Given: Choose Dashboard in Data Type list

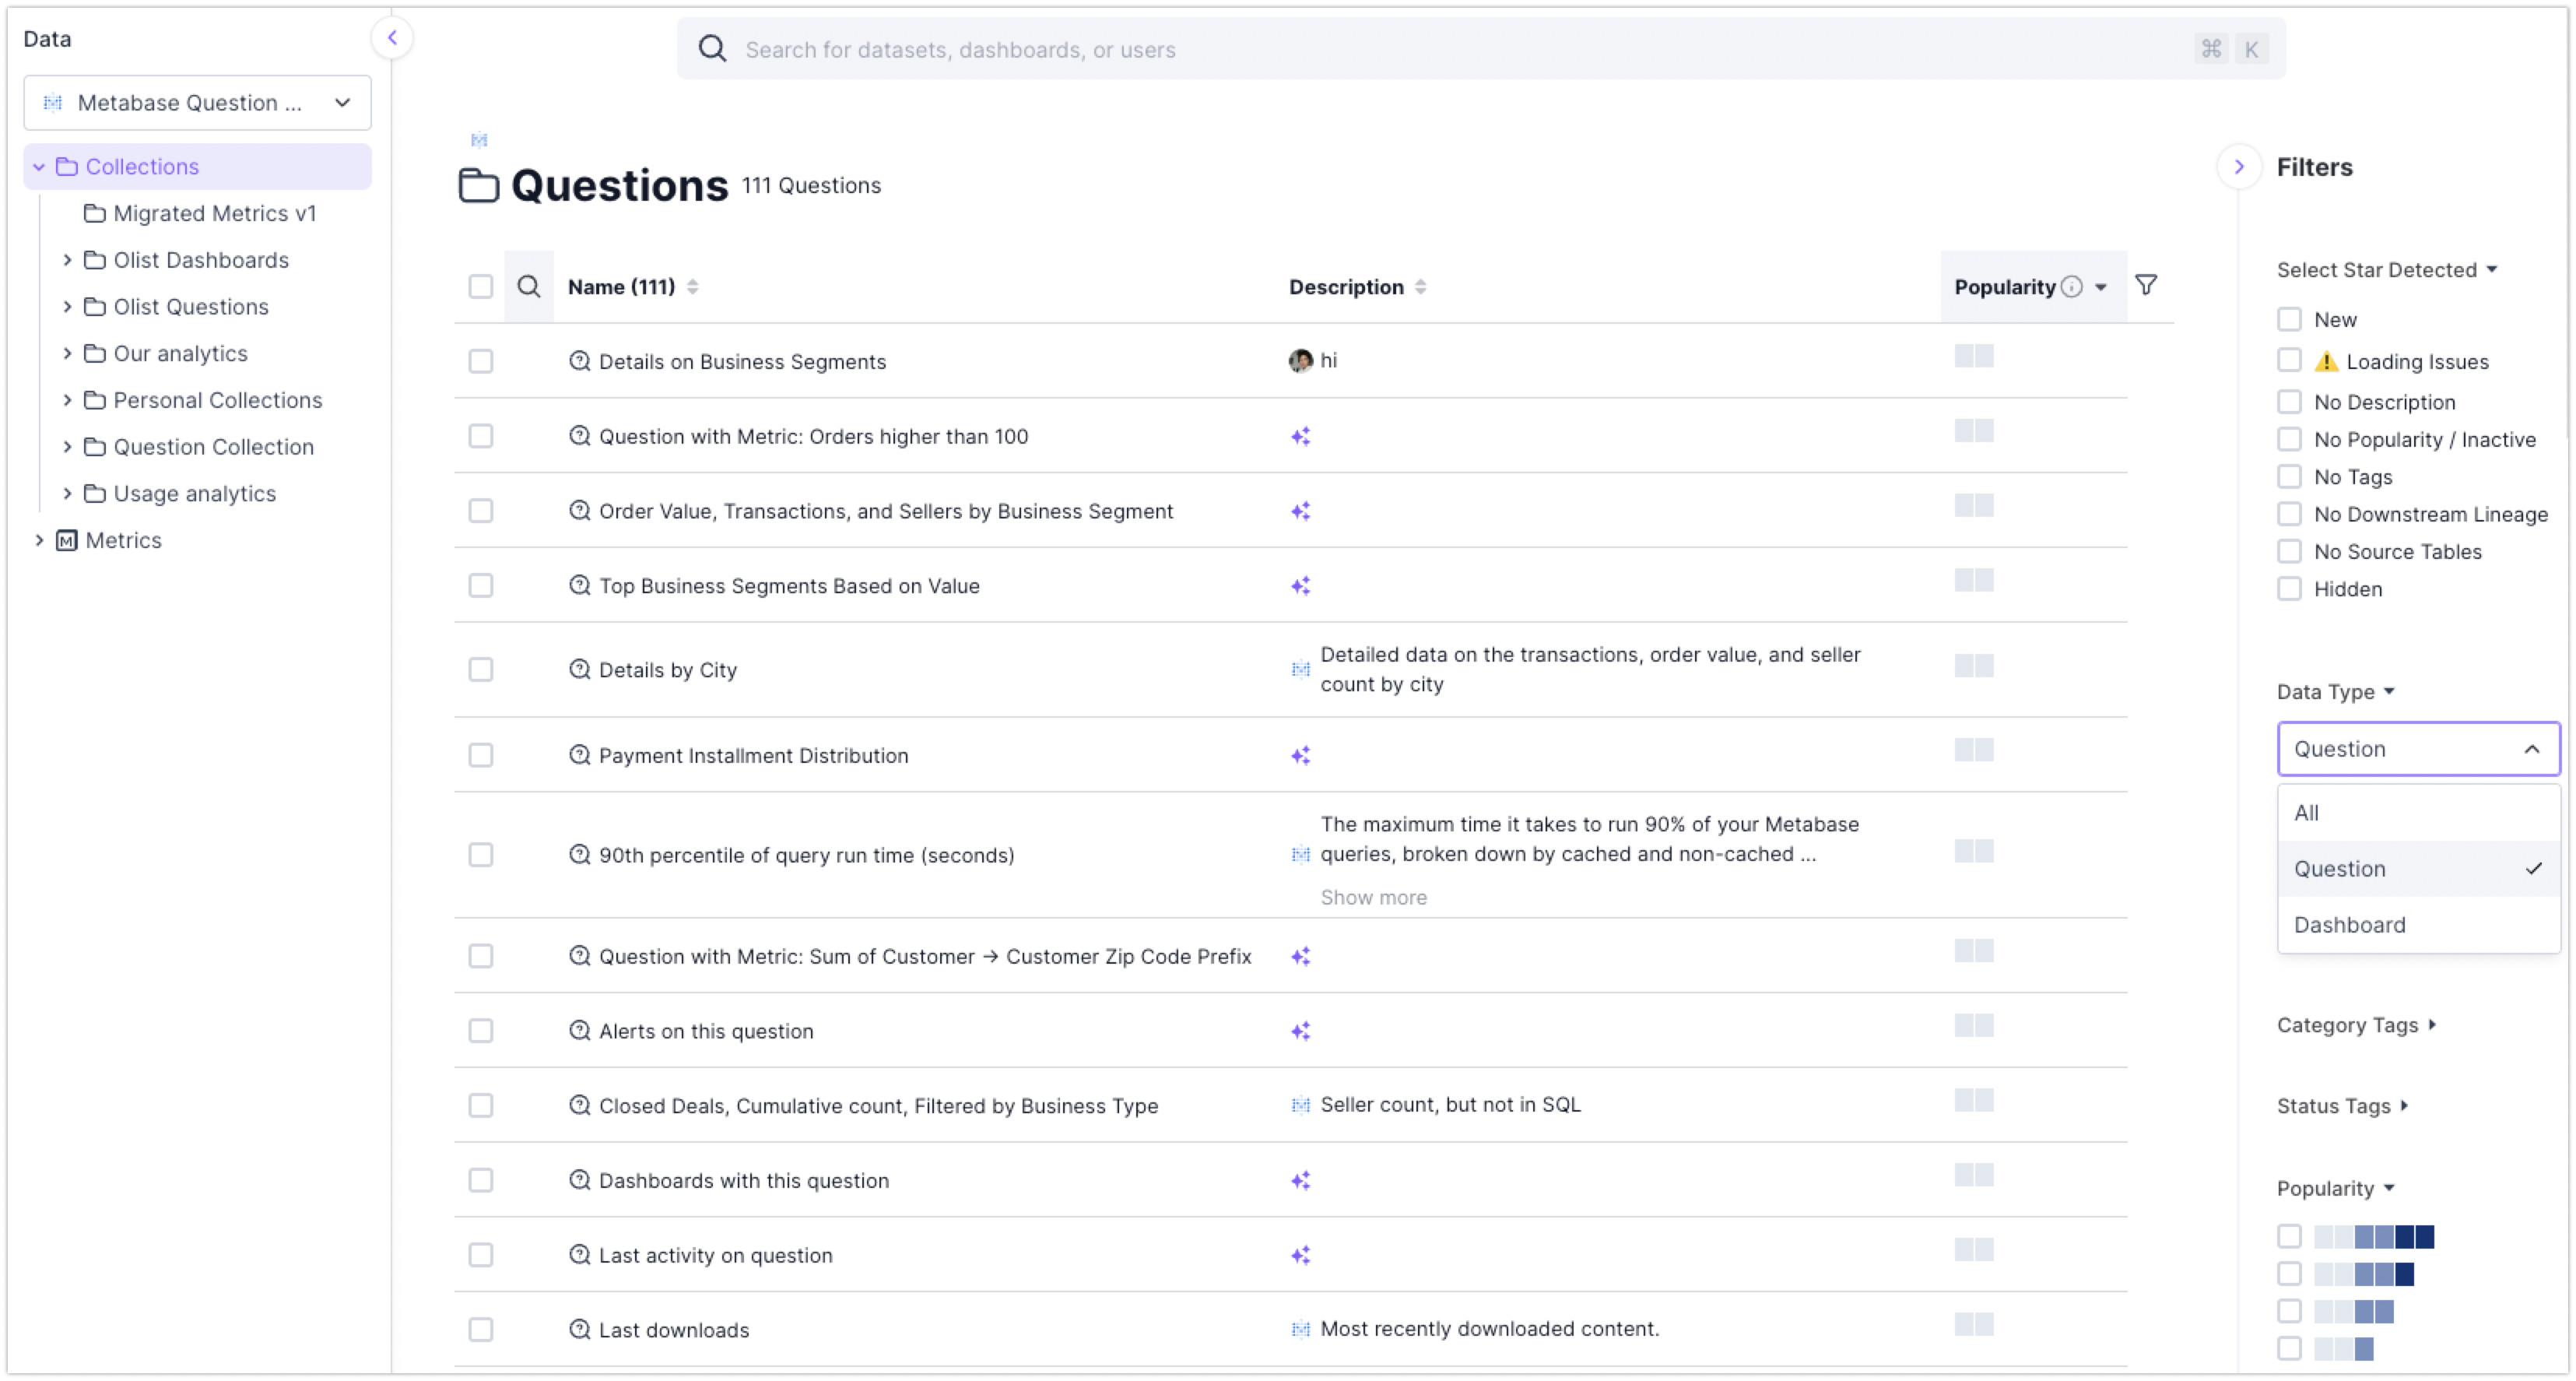Looking at the screenshot, I should [2349, 925].
